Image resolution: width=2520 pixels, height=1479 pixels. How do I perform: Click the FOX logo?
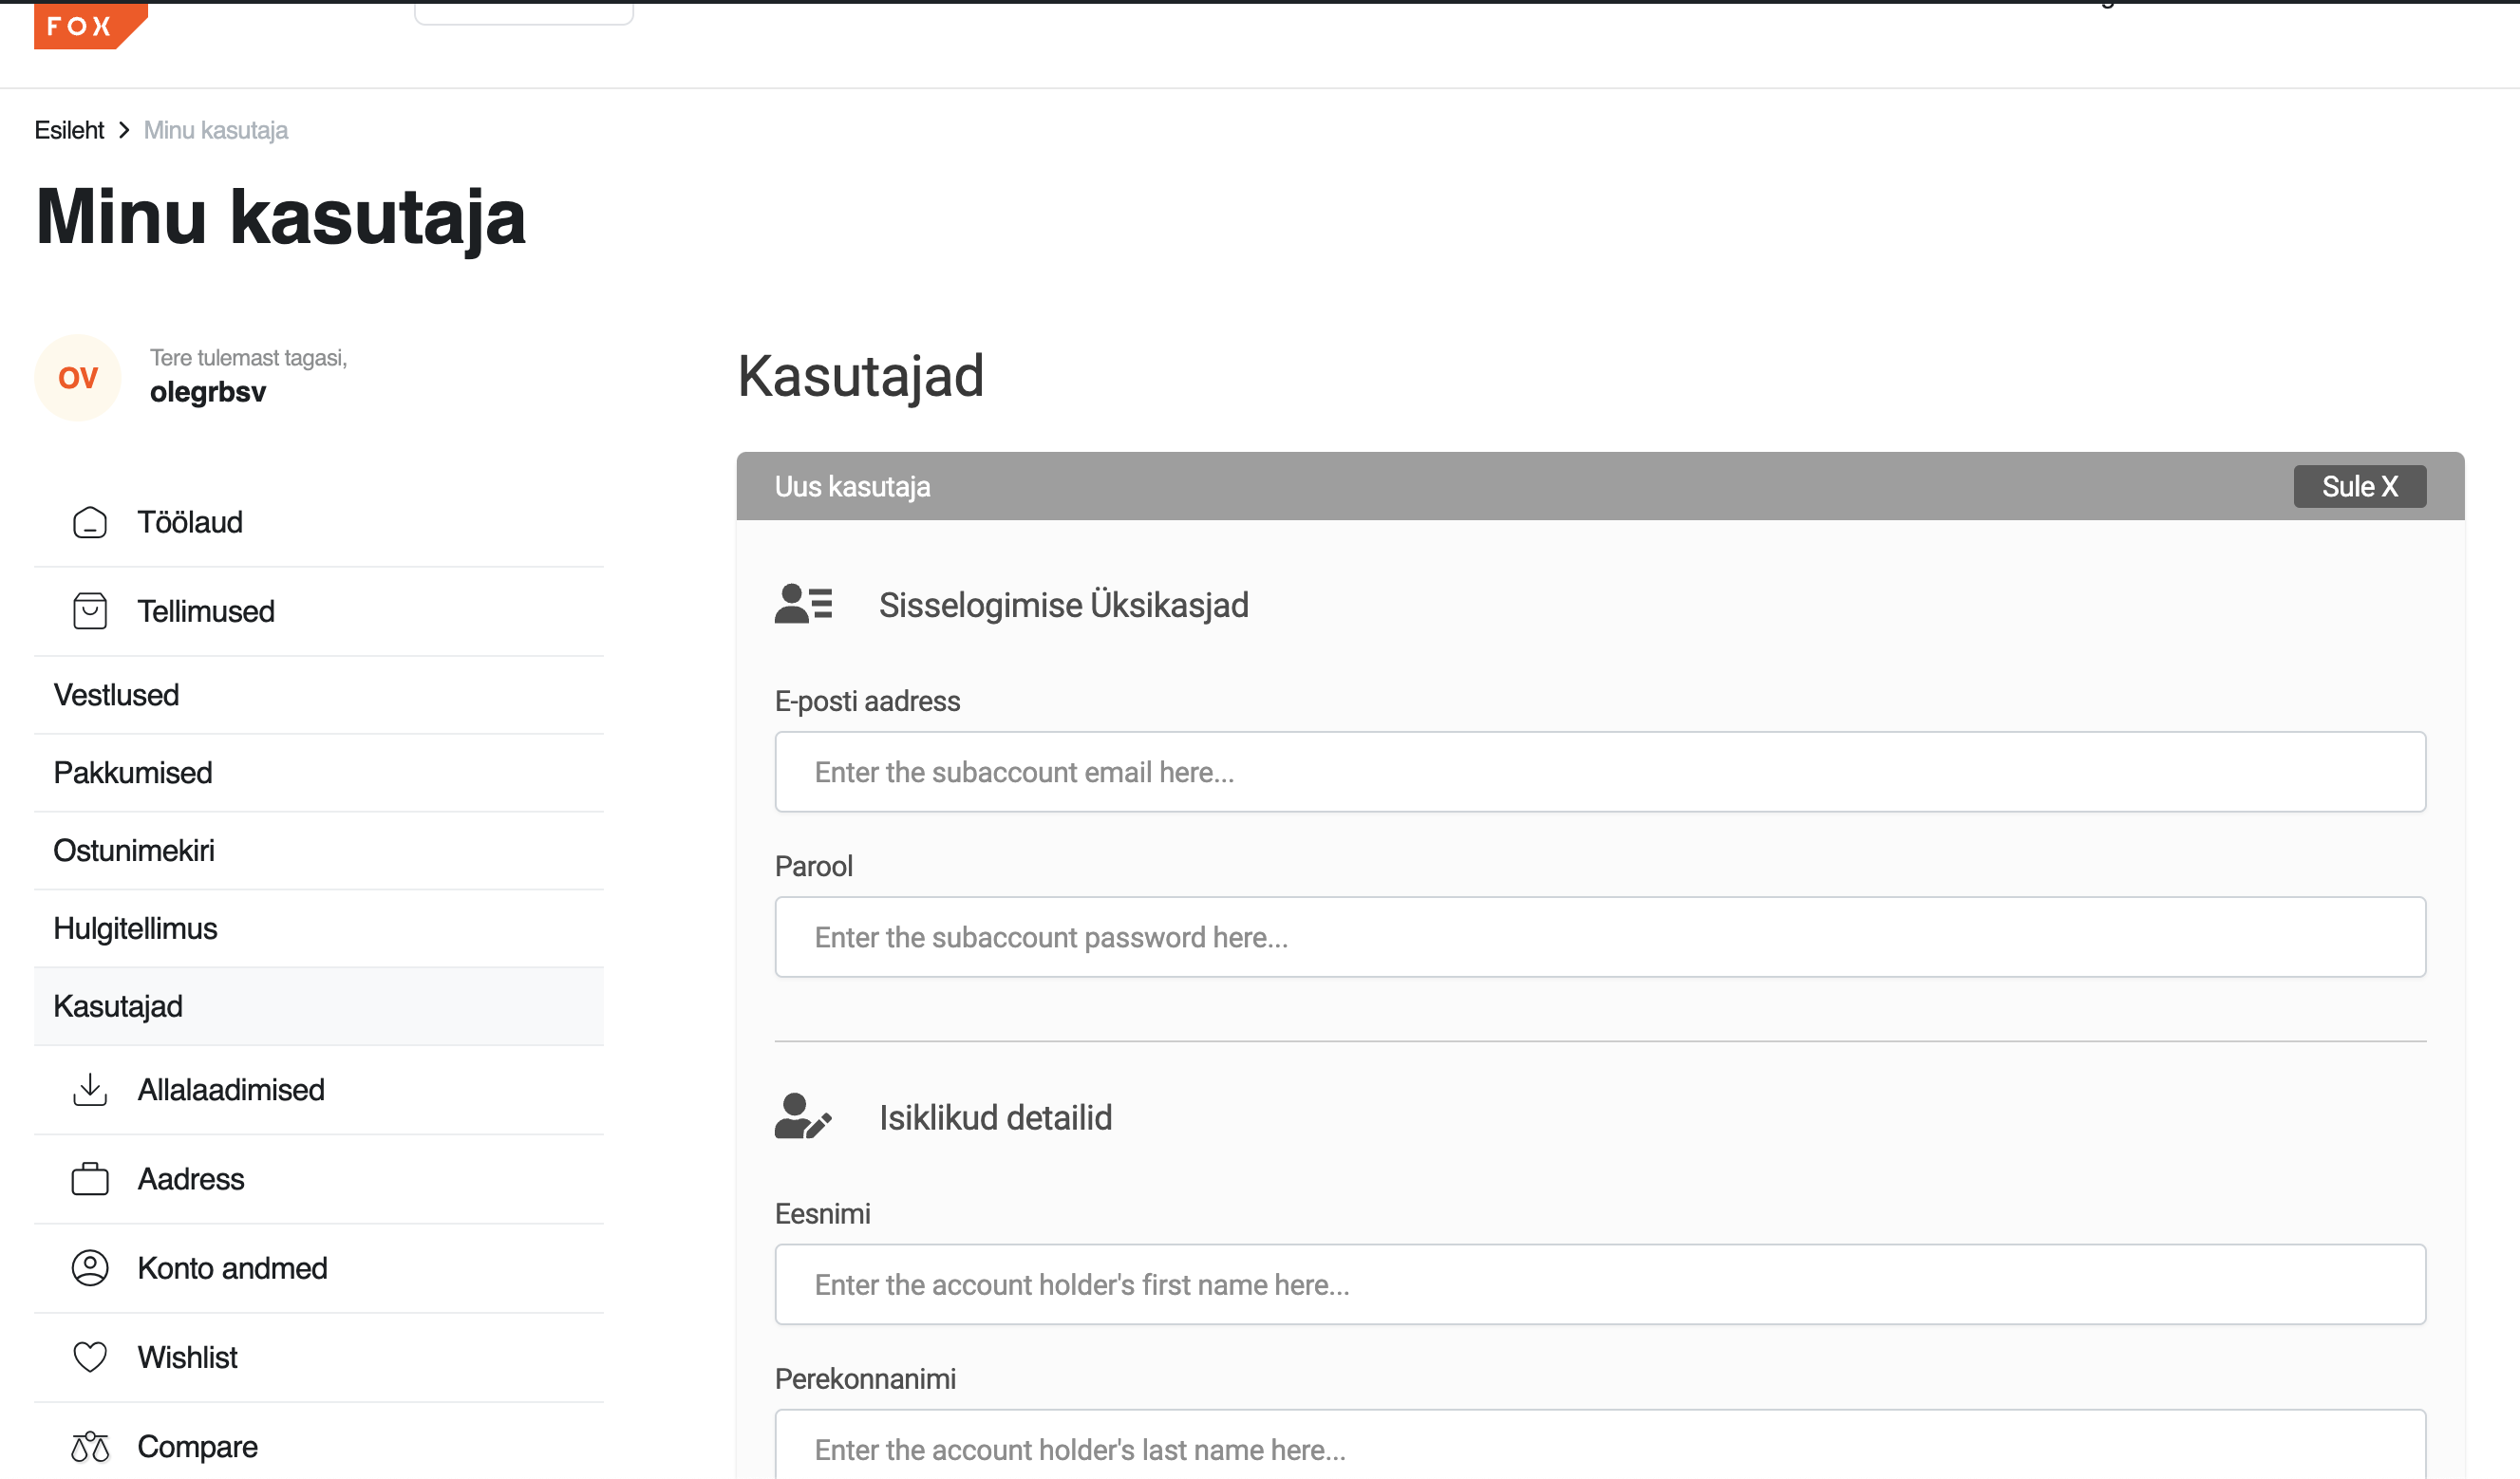[90, 25]
